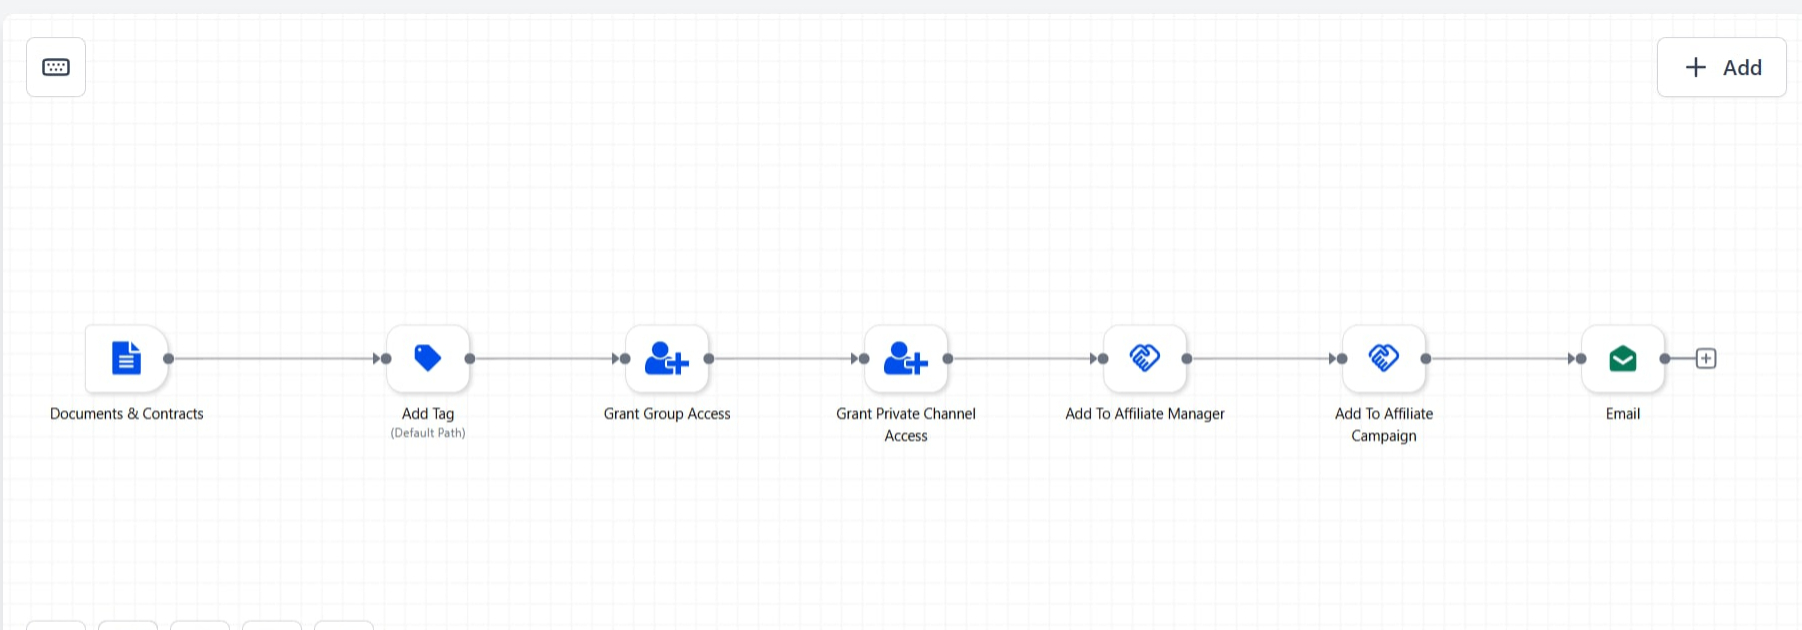Open the Add To Affiliate Manager node
Viewport: 1802px width, 630px height.
point(1145,358)
